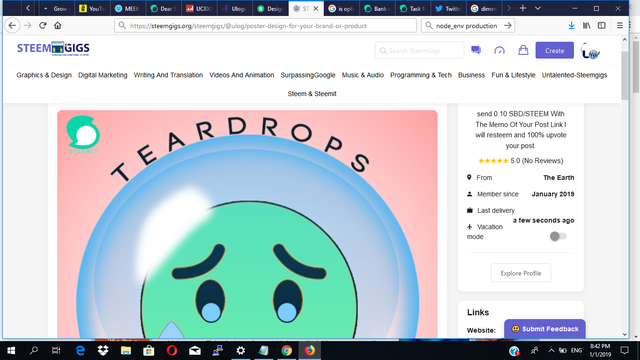Open Google Chrome from taskbar
The height and width of the screenshot is (360, 640).
pyautogui.click(x=287, y=351)
